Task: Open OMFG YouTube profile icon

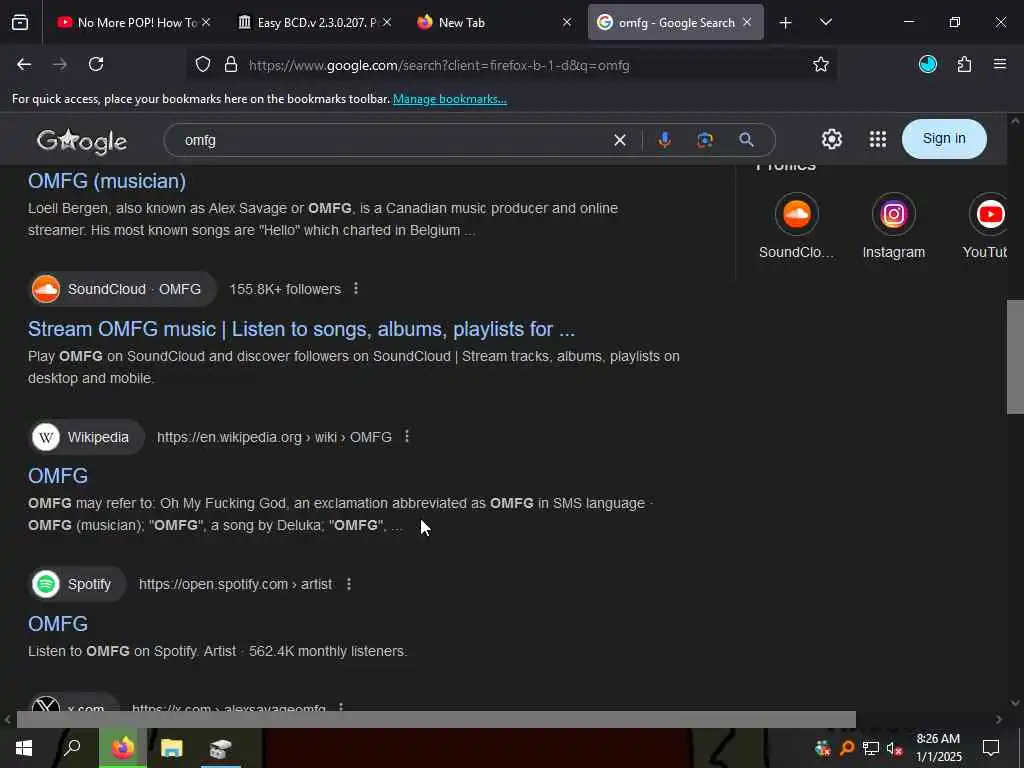Action: 988,214
